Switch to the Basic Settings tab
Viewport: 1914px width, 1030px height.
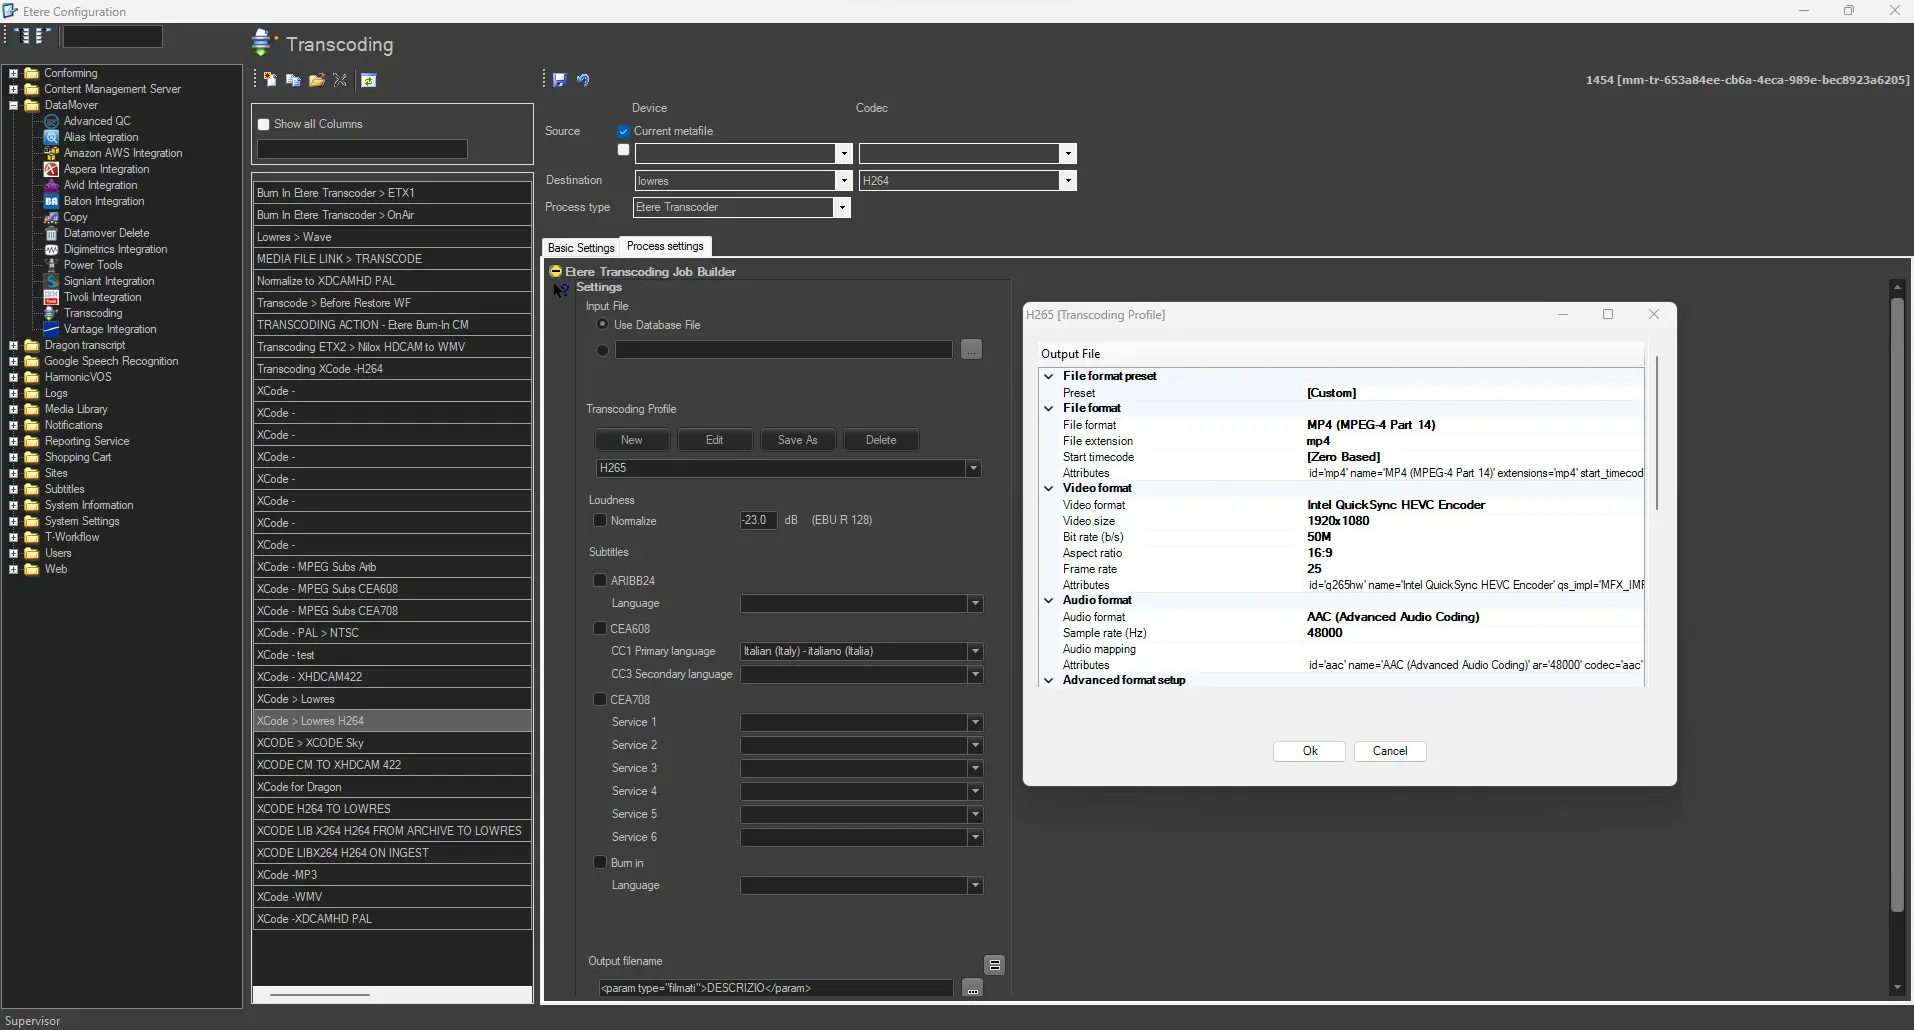coord(580,248)
